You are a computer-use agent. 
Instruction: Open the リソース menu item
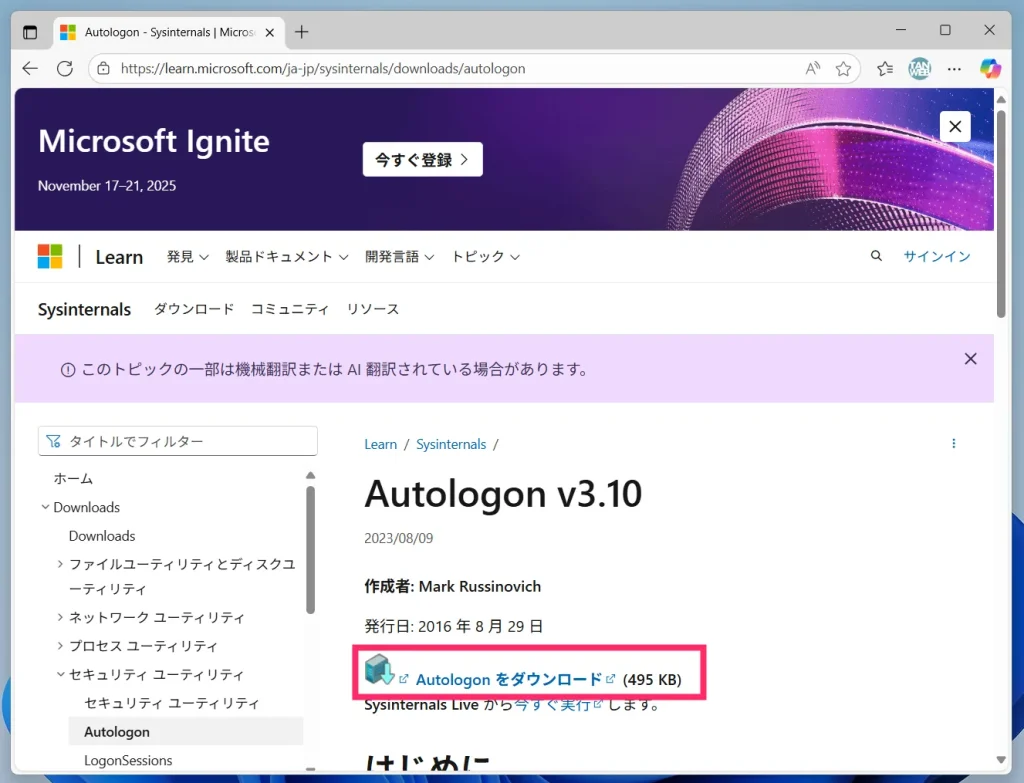pos(373,309)
